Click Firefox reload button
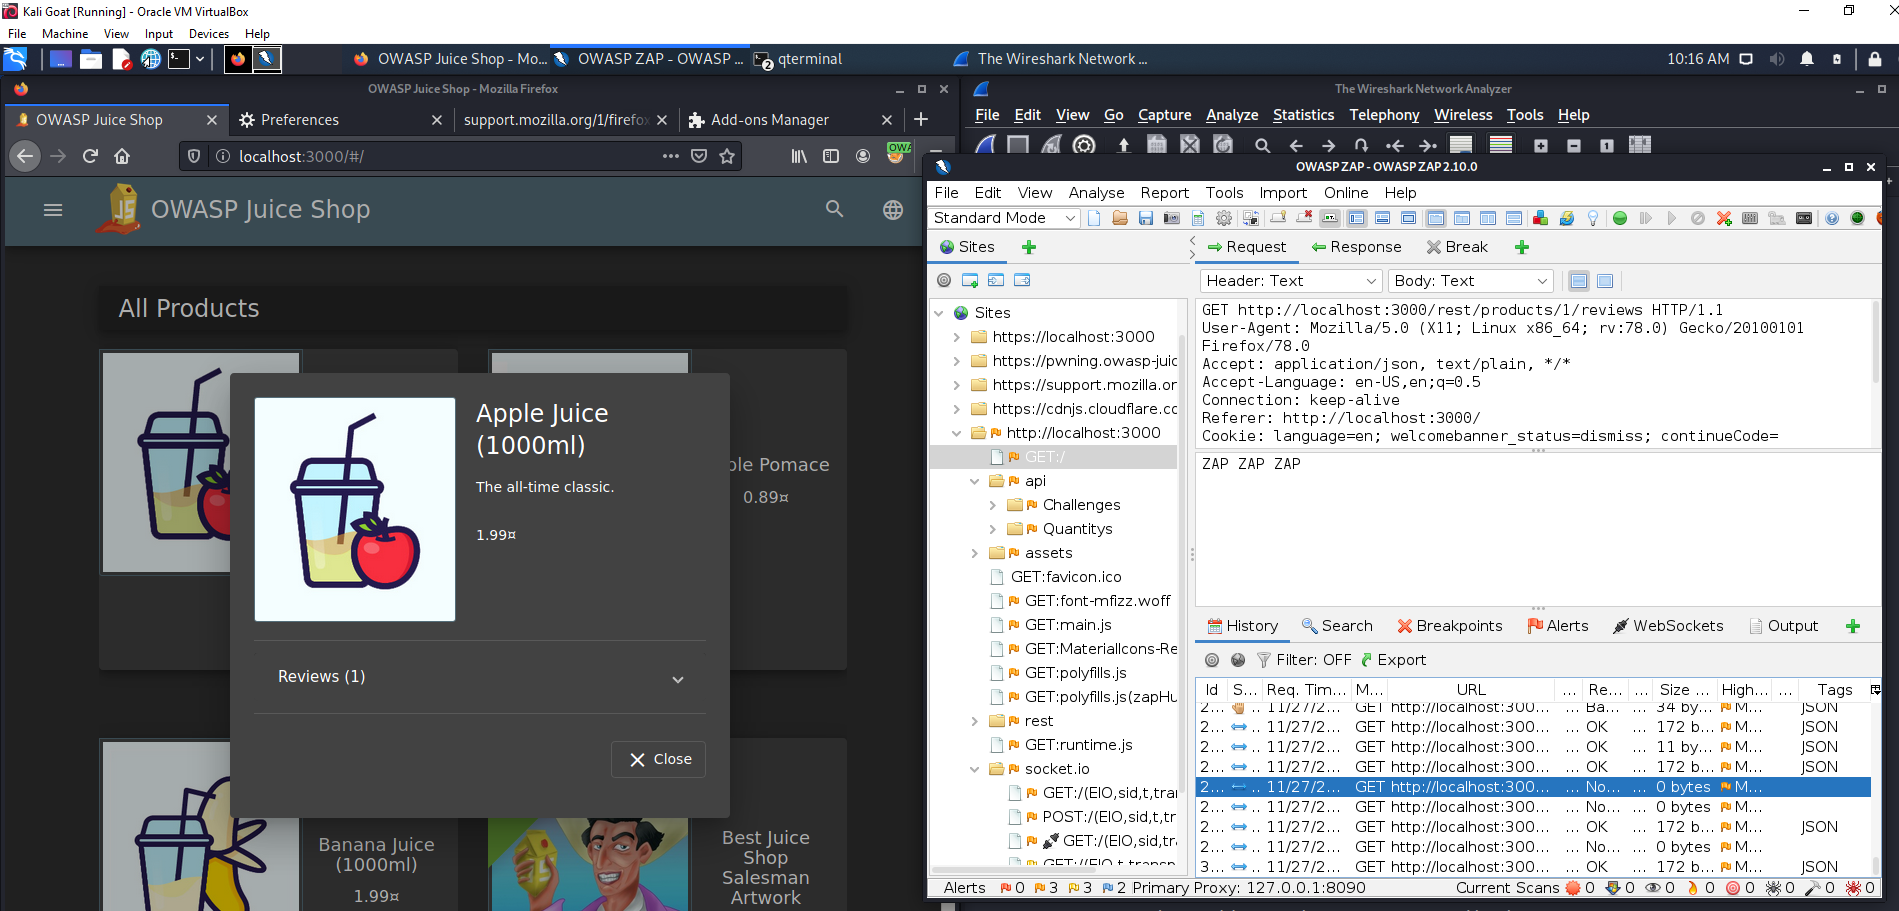The image size is (1899, 911). coord(90,156)
